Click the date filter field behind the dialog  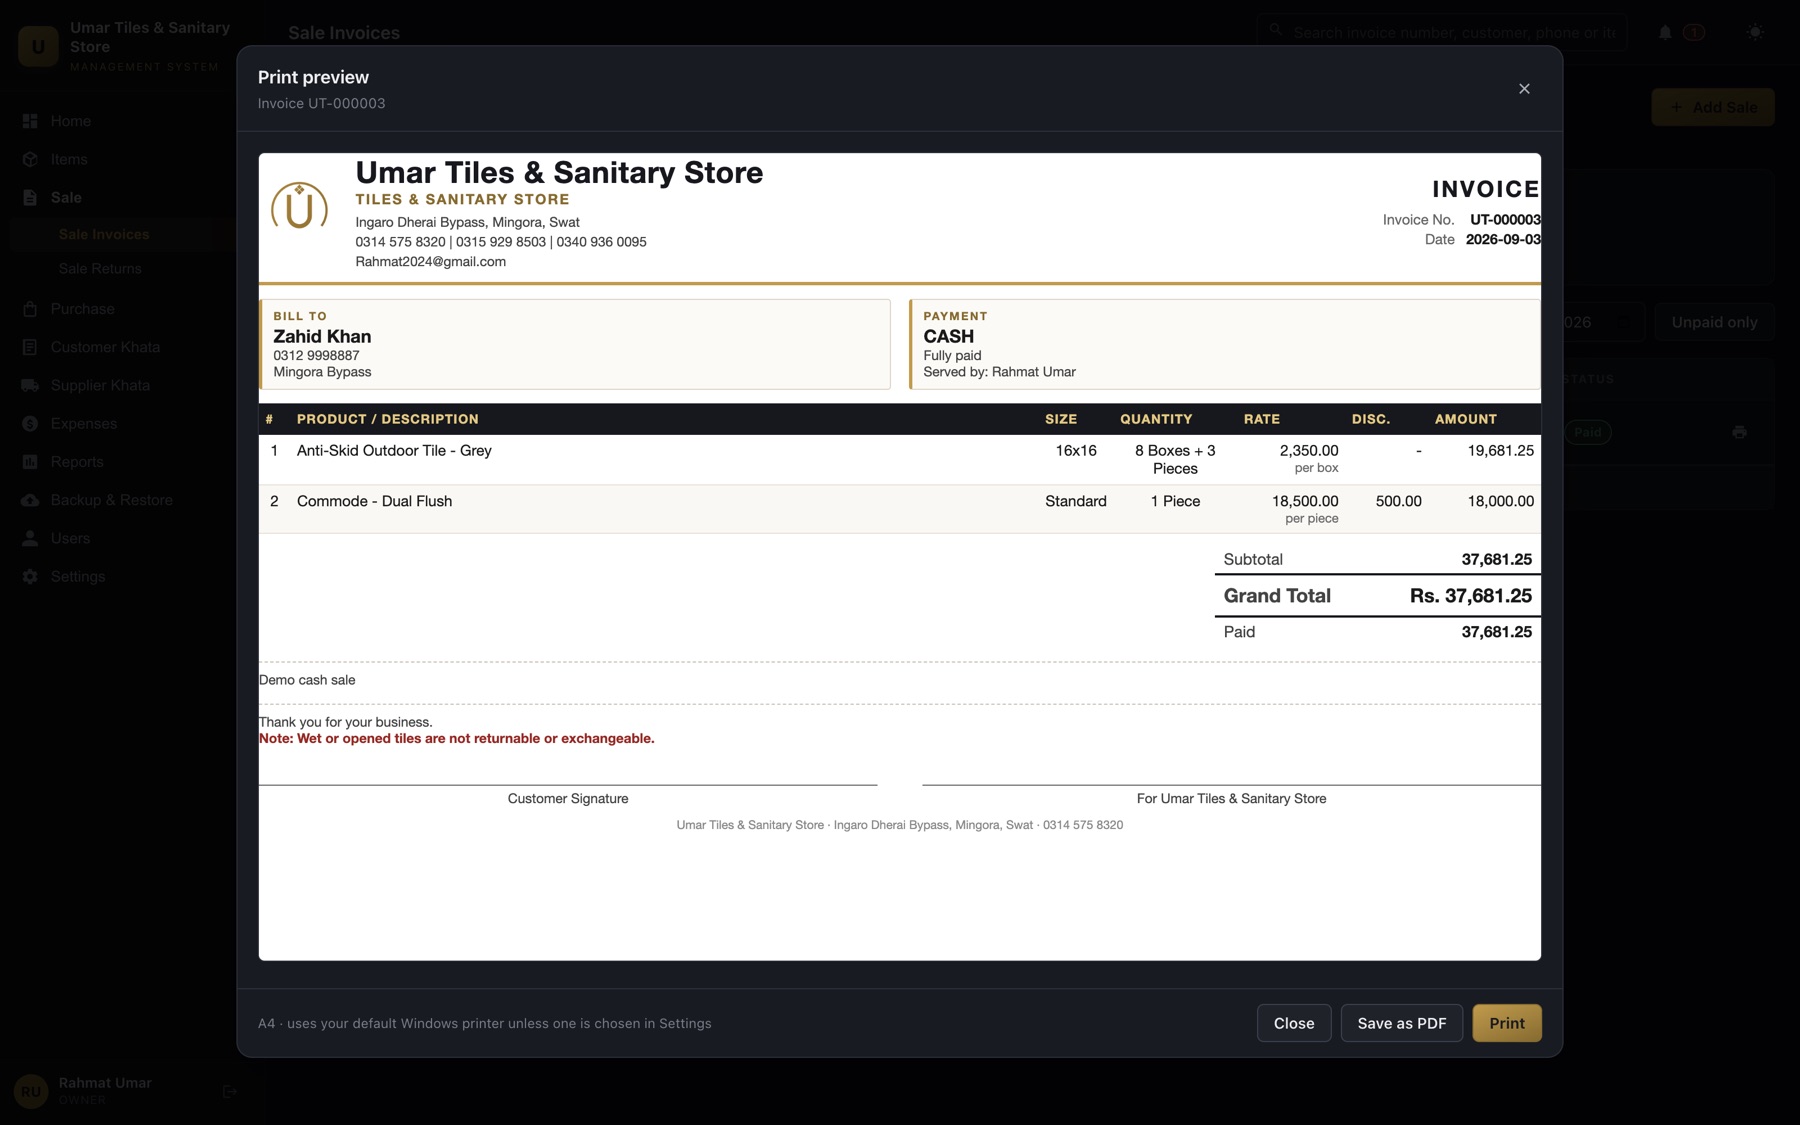(x=1603, y=322)
